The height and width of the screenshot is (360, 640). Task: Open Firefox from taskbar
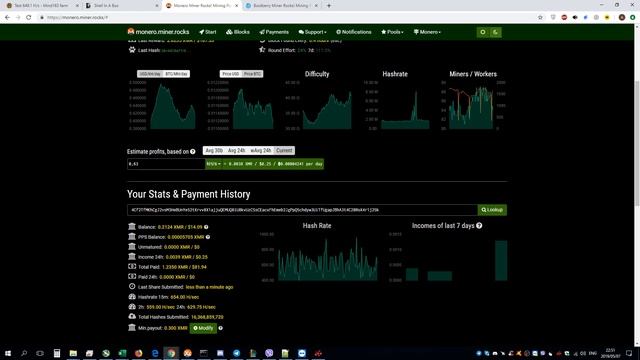(x=138, y=353)
